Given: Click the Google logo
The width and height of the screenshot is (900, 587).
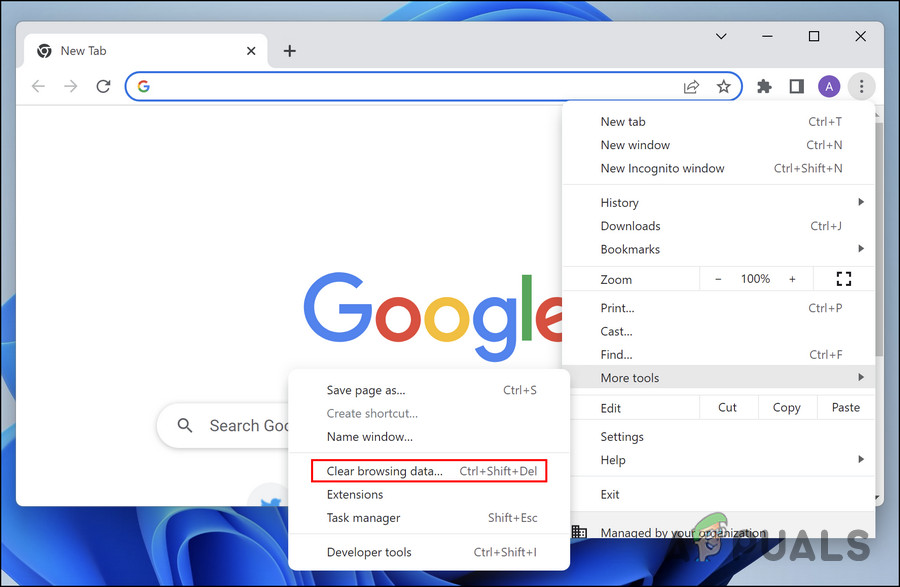Looking at the screenshot, I should click(433, 317).
